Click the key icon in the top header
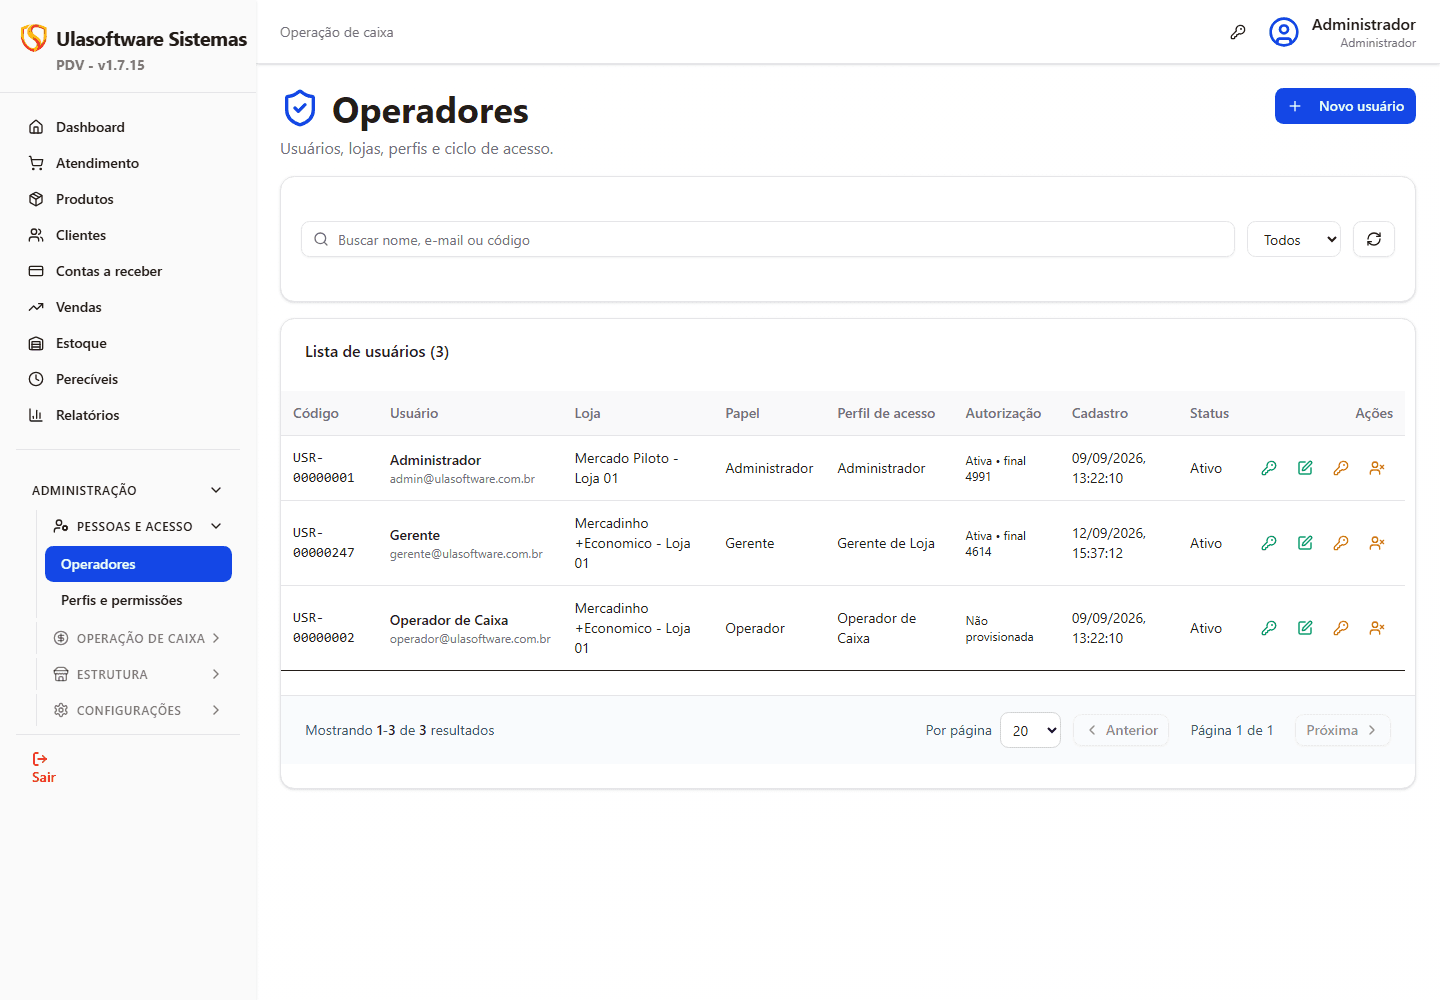Viewport: 1440px width, 1000px height. click(x=1238, y=32)
